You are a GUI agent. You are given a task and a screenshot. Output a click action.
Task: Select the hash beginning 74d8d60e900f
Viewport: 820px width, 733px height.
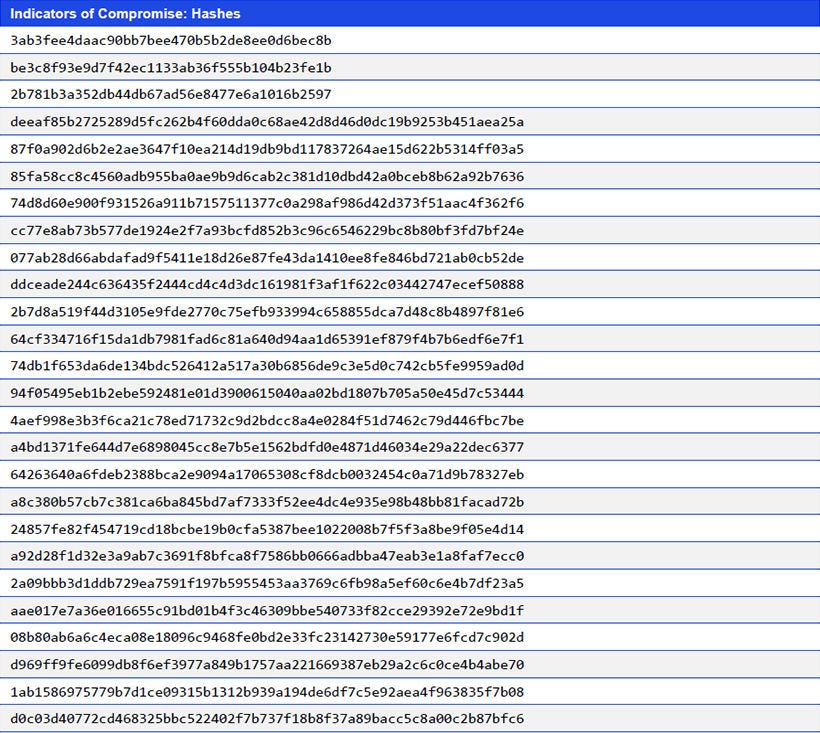267,203
